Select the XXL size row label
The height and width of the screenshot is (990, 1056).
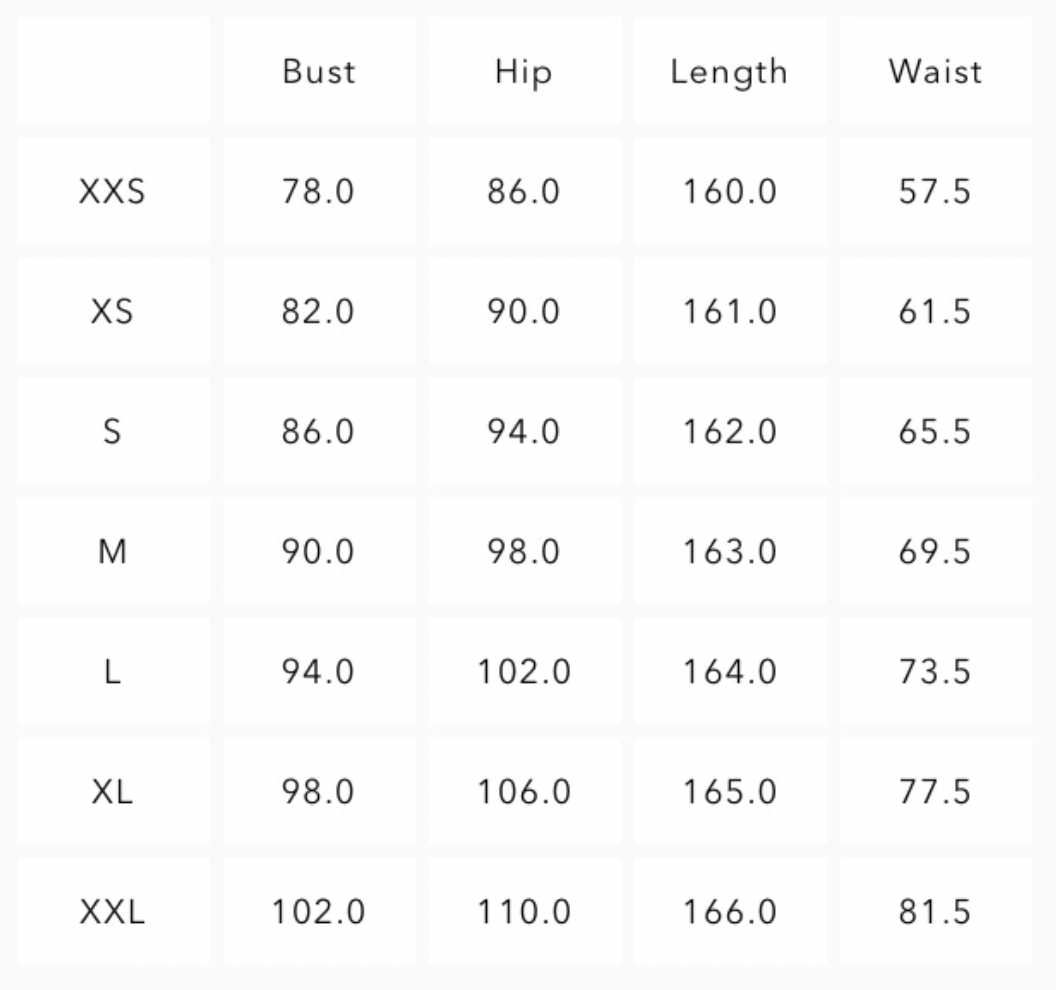pyautogui.click(x=112, y=912)
